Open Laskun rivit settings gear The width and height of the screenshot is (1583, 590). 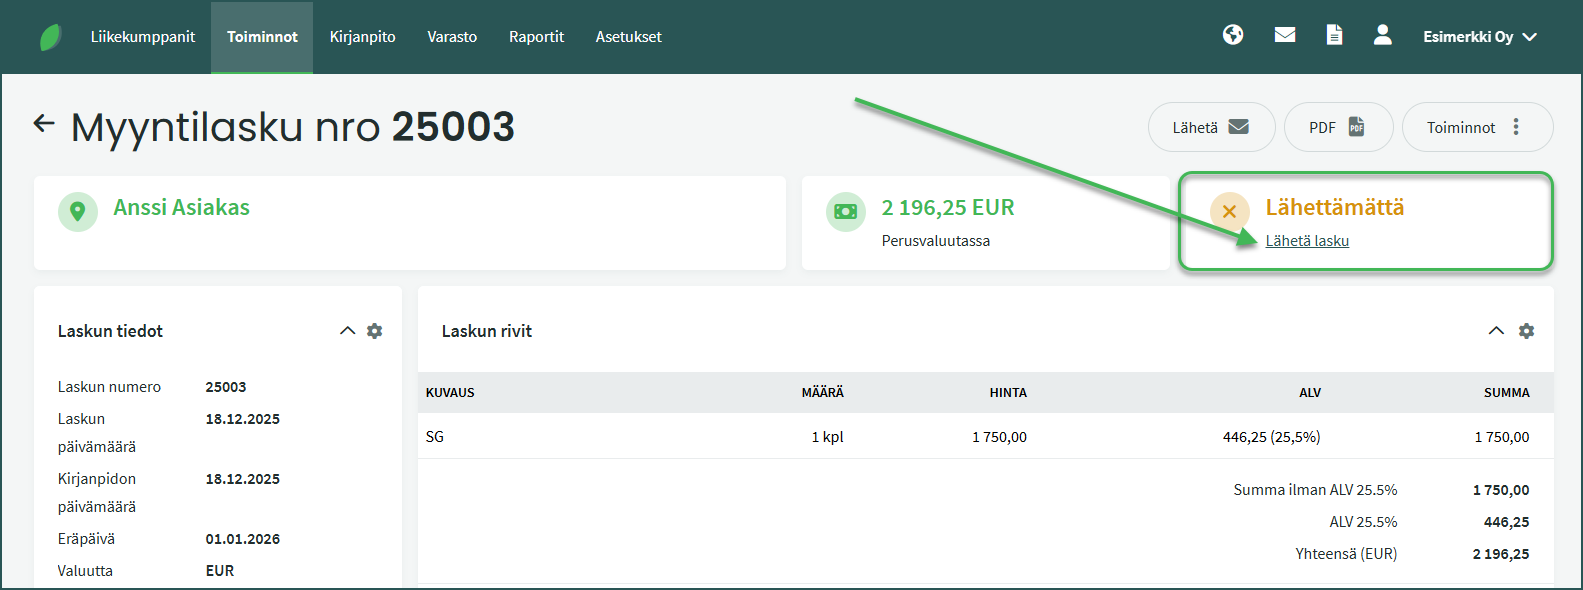pyautogui.click(x=1526, y=331)
